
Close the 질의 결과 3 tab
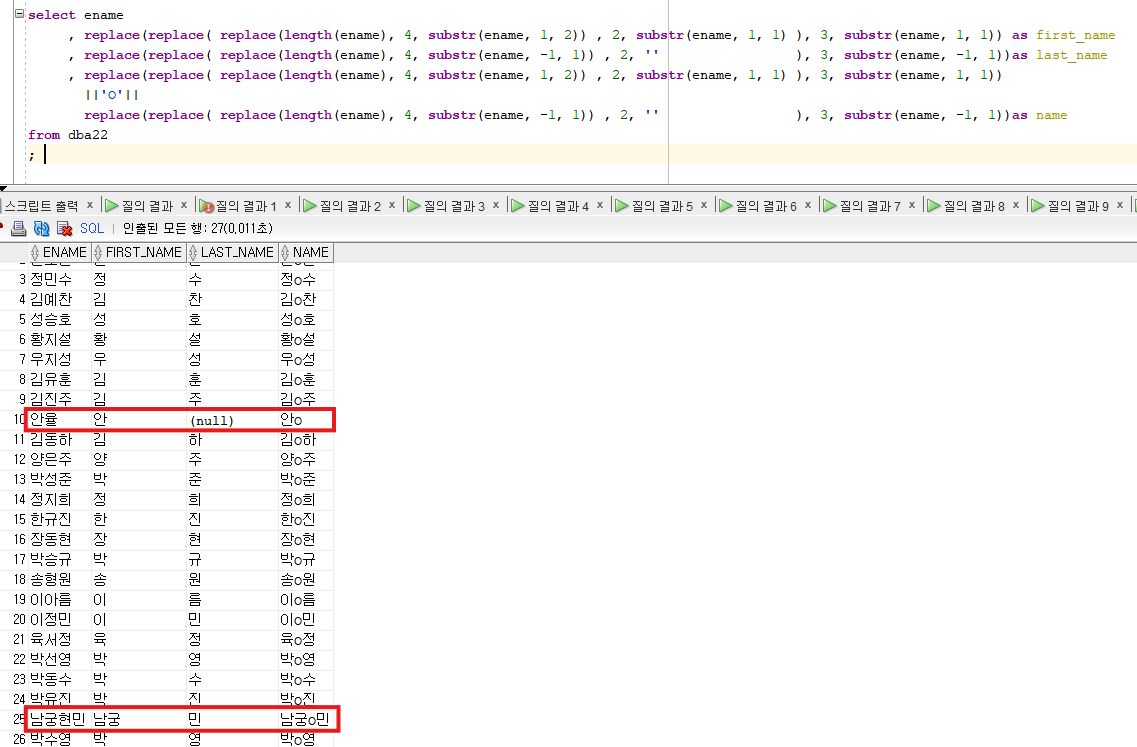click(x=496, y=205)
